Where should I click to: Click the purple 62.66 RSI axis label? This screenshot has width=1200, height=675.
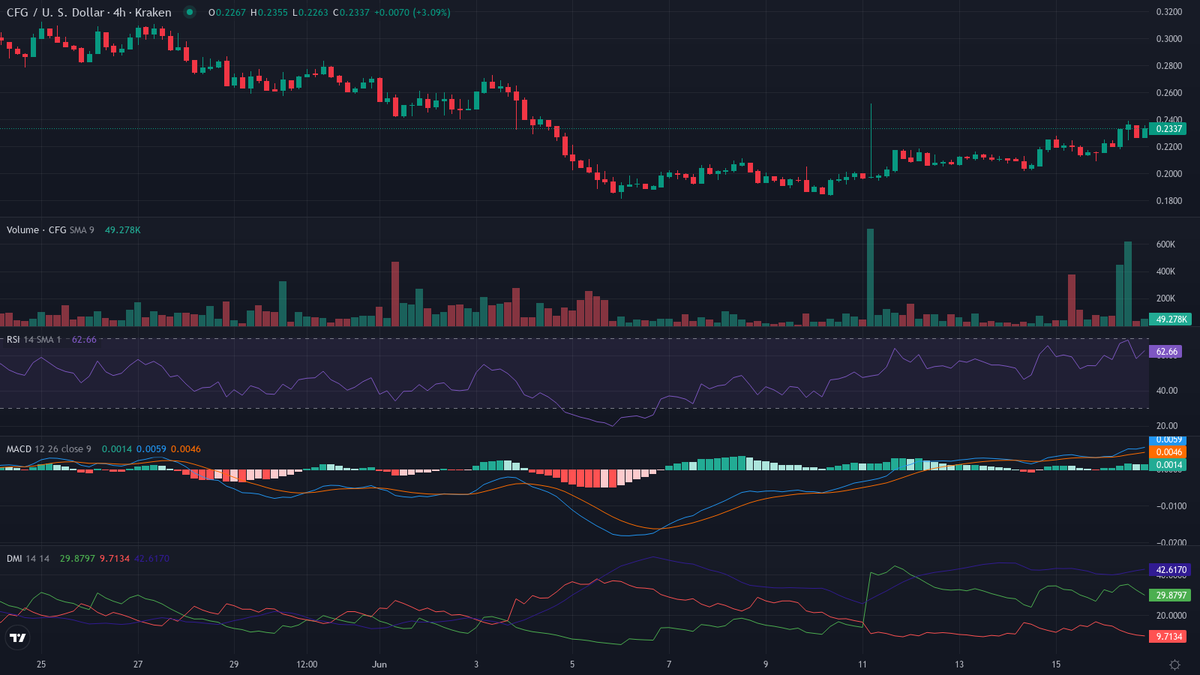click(x=1167, y=352)
